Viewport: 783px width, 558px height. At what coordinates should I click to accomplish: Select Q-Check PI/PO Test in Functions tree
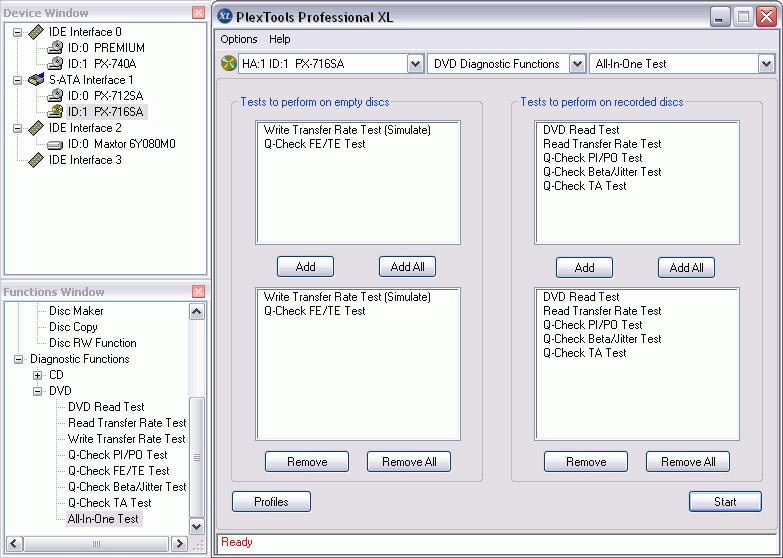(117, 455)
